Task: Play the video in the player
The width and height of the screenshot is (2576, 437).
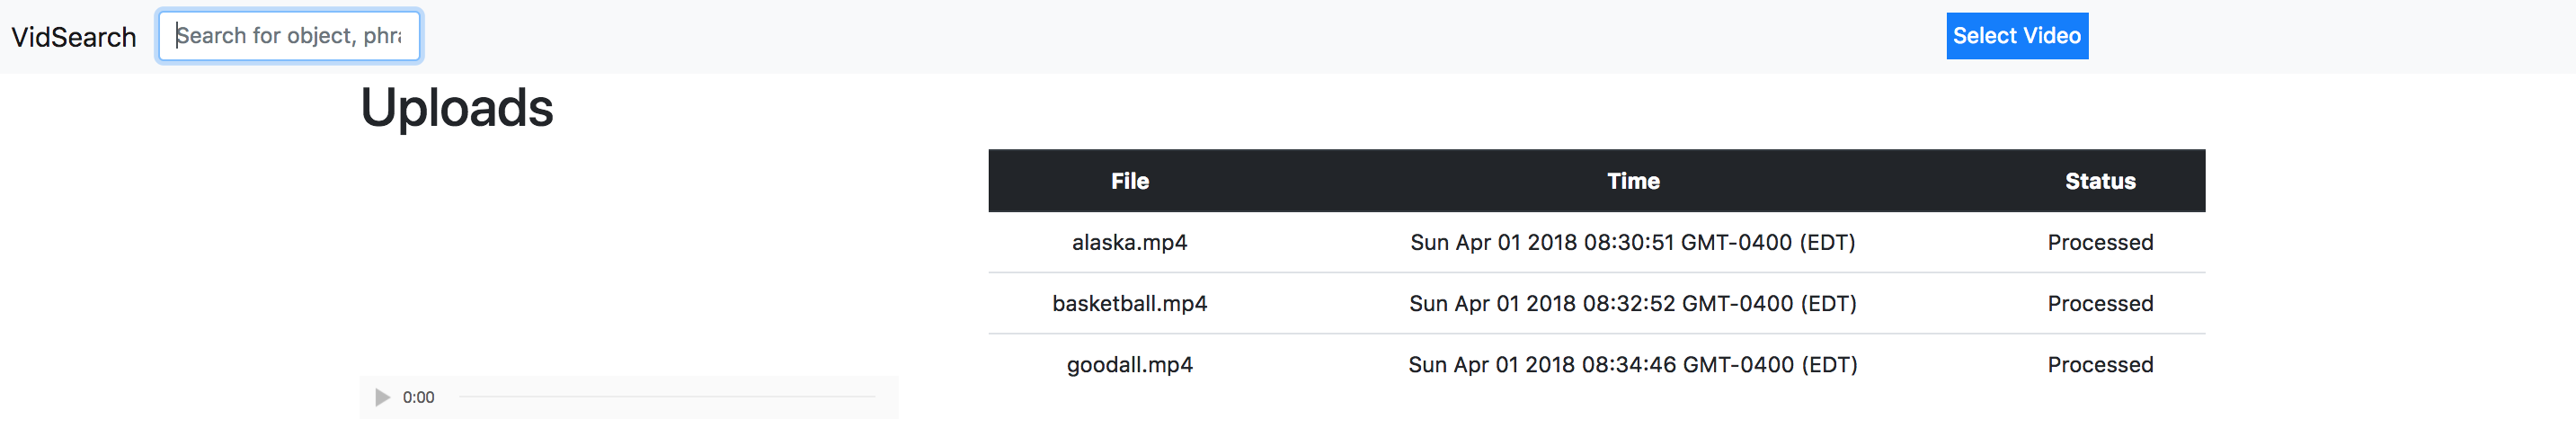Action: pos(382,397)
